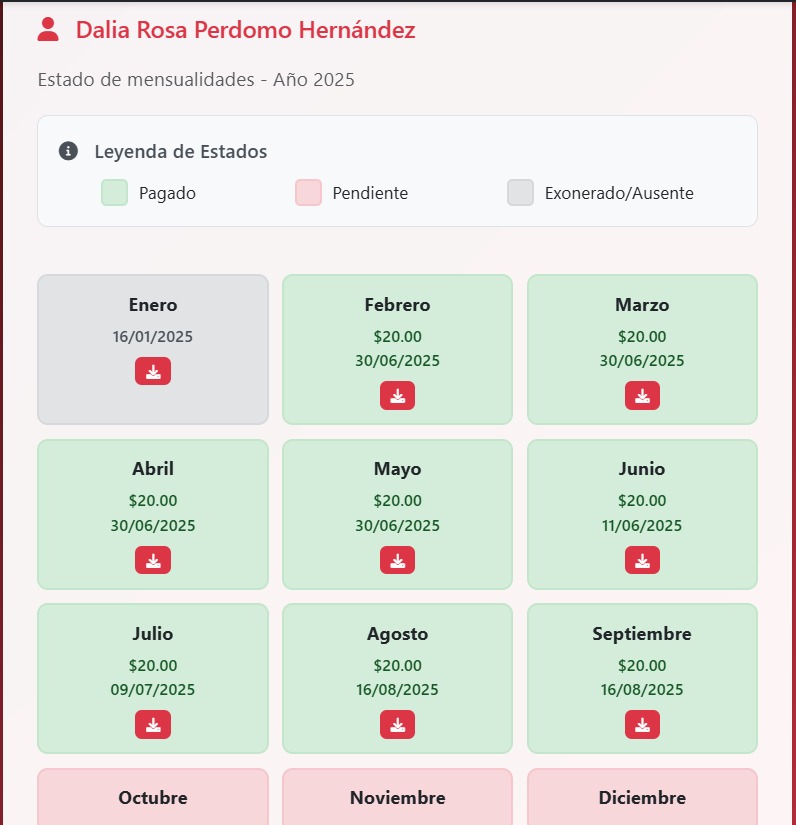The width and height of the screenshot is (796, 825).
Task: Select the Noviembre pending month card
Action: pyautogui.click(x=397, y=798)
